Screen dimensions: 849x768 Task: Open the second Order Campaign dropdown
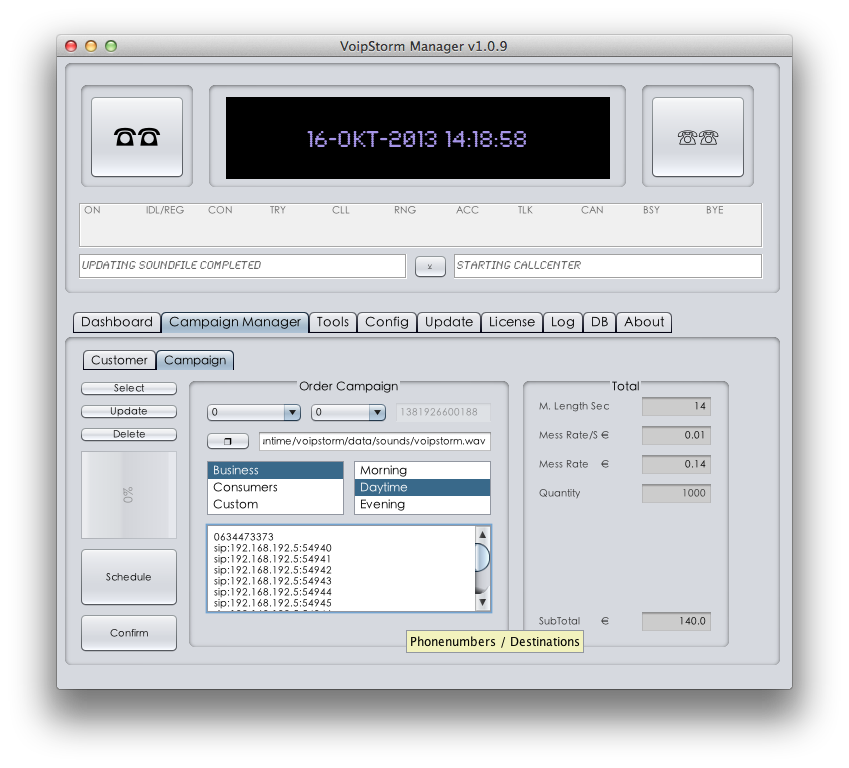348,412
